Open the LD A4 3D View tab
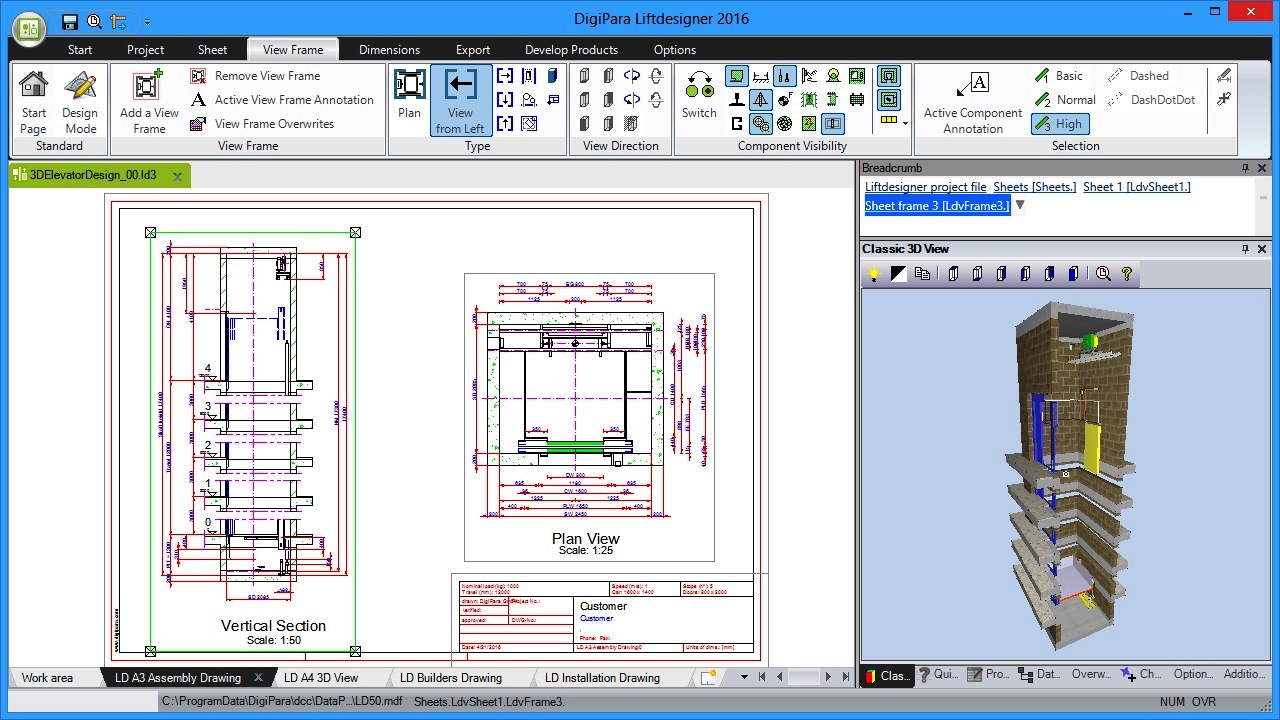This screenshot has width=1280, height=720. [x=323, y=677]
